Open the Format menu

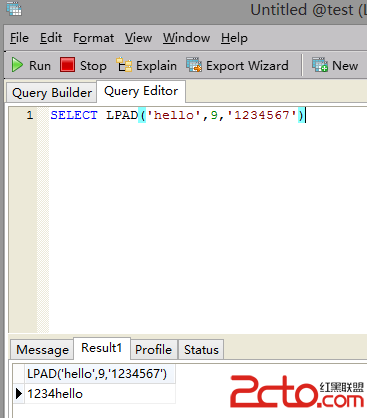click(x=93, y=38)
